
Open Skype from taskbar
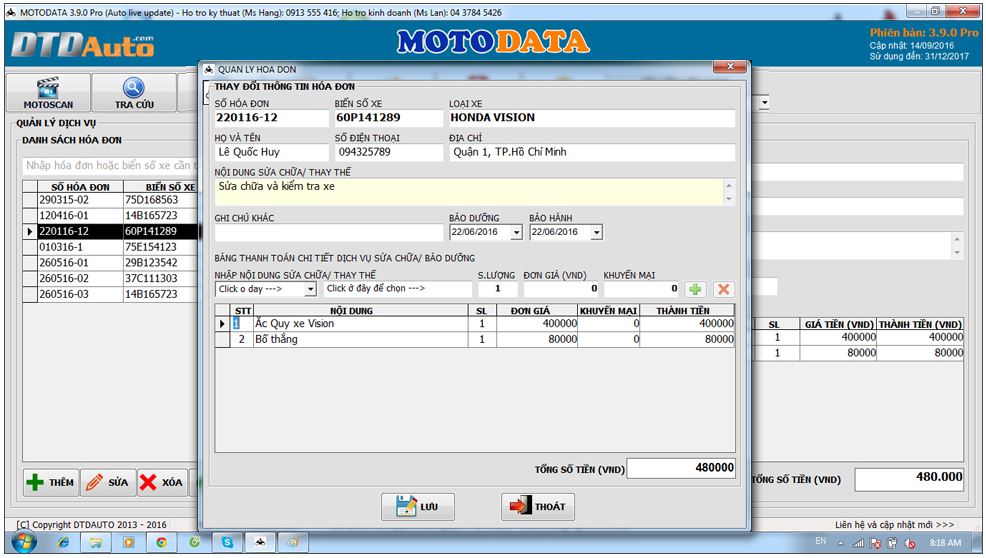[227, 542]
